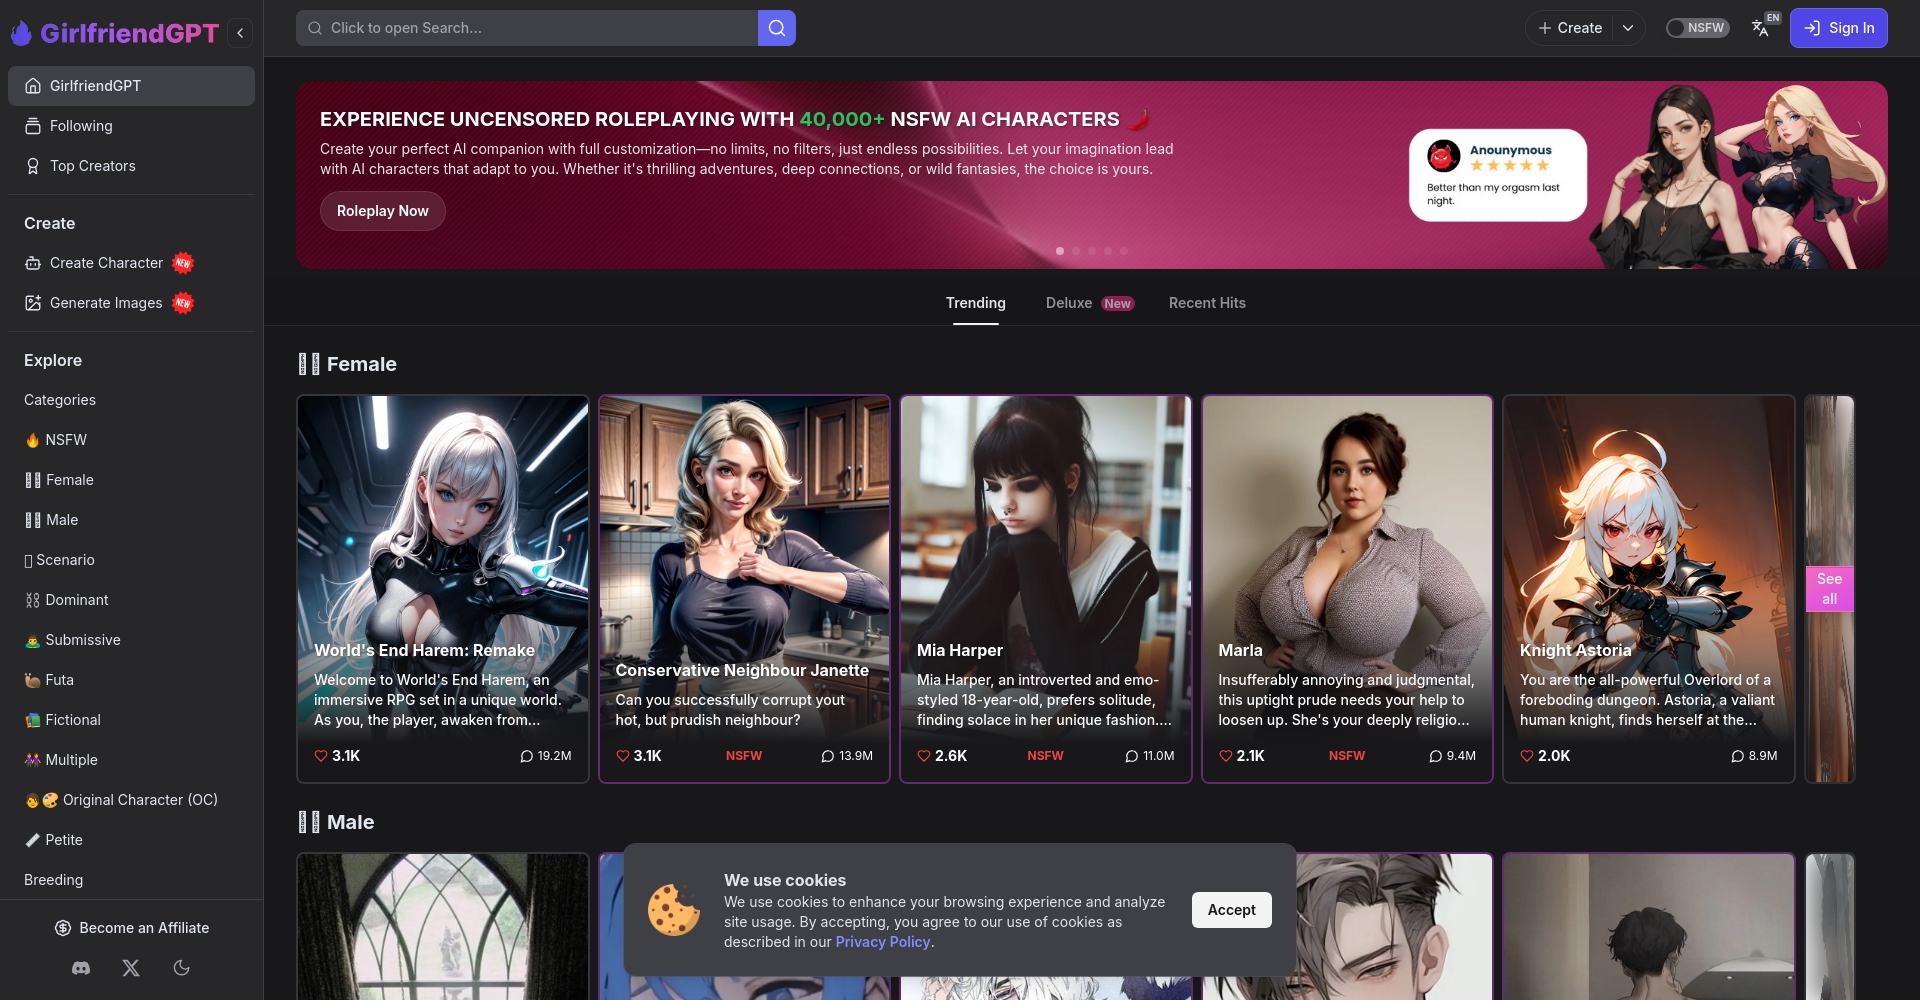The image size is (1920, 1000).
Task: Like Conservative Neighbour Janette heart icon
Action: [x=623, y=756]
